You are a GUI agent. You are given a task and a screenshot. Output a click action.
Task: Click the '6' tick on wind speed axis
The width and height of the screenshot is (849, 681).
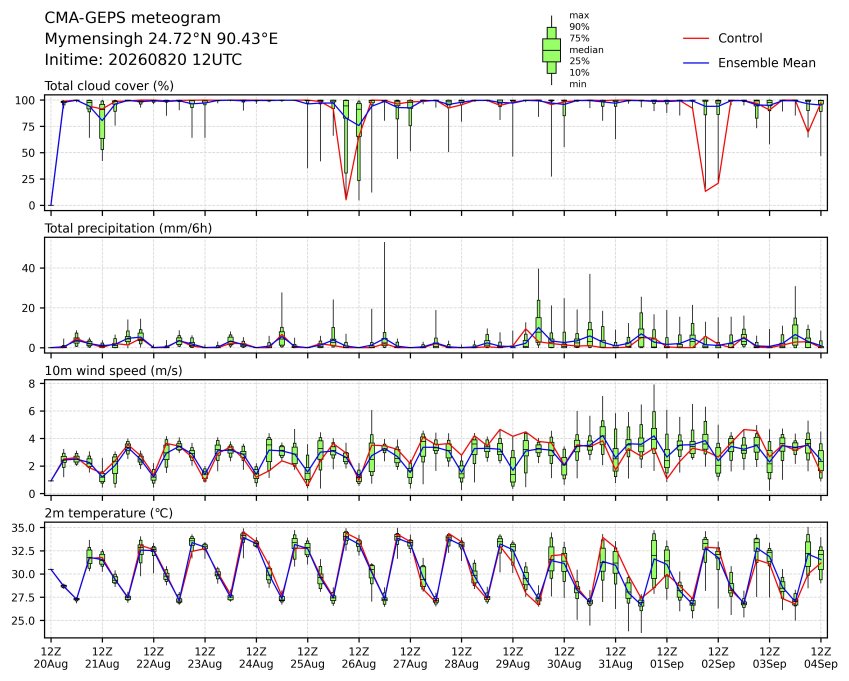point(32,412)
